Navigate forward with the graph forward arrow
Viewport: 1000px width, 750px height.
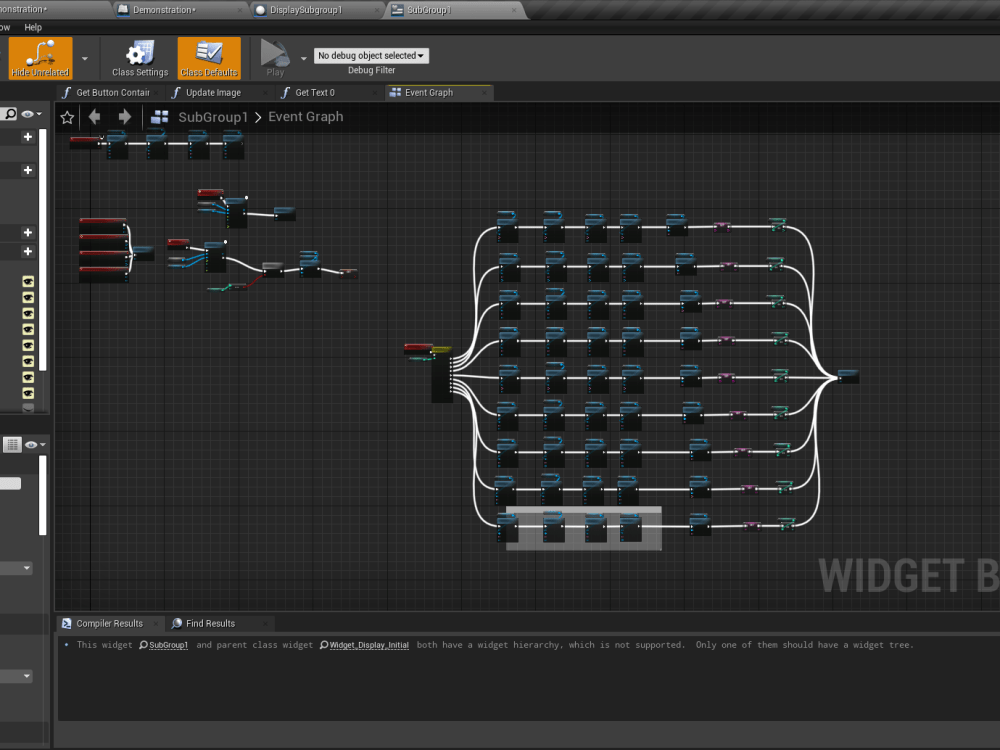pos(124,116)
